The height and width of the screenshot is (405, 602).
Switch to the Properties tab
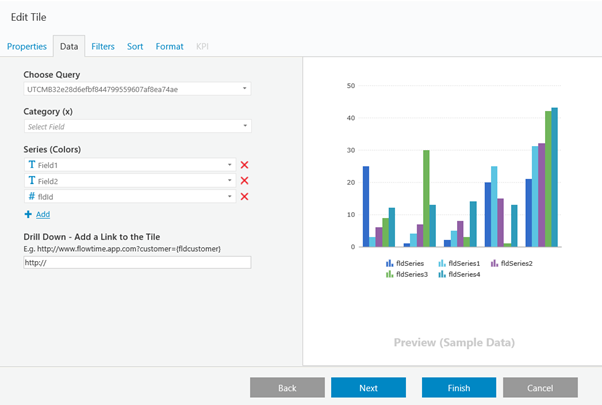click(x=27, y=46)
